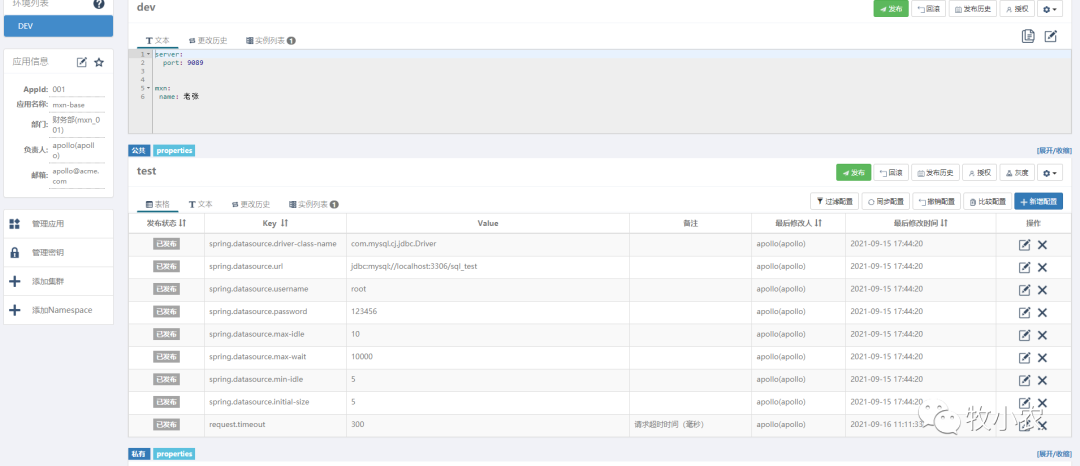Click the document copy icon in dev panel
1080x466 pixels.
tap(1028, 36)
